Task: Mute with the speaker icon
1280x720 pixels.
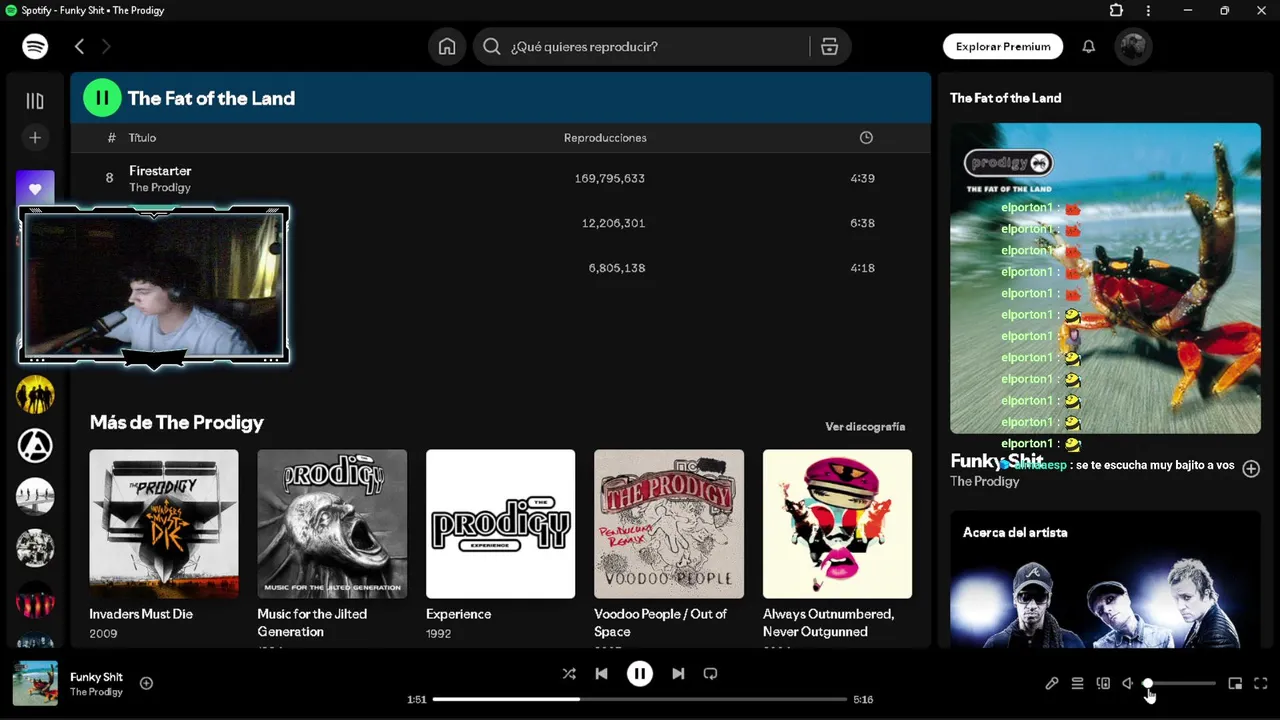Action: click(x=1128, y=684)
